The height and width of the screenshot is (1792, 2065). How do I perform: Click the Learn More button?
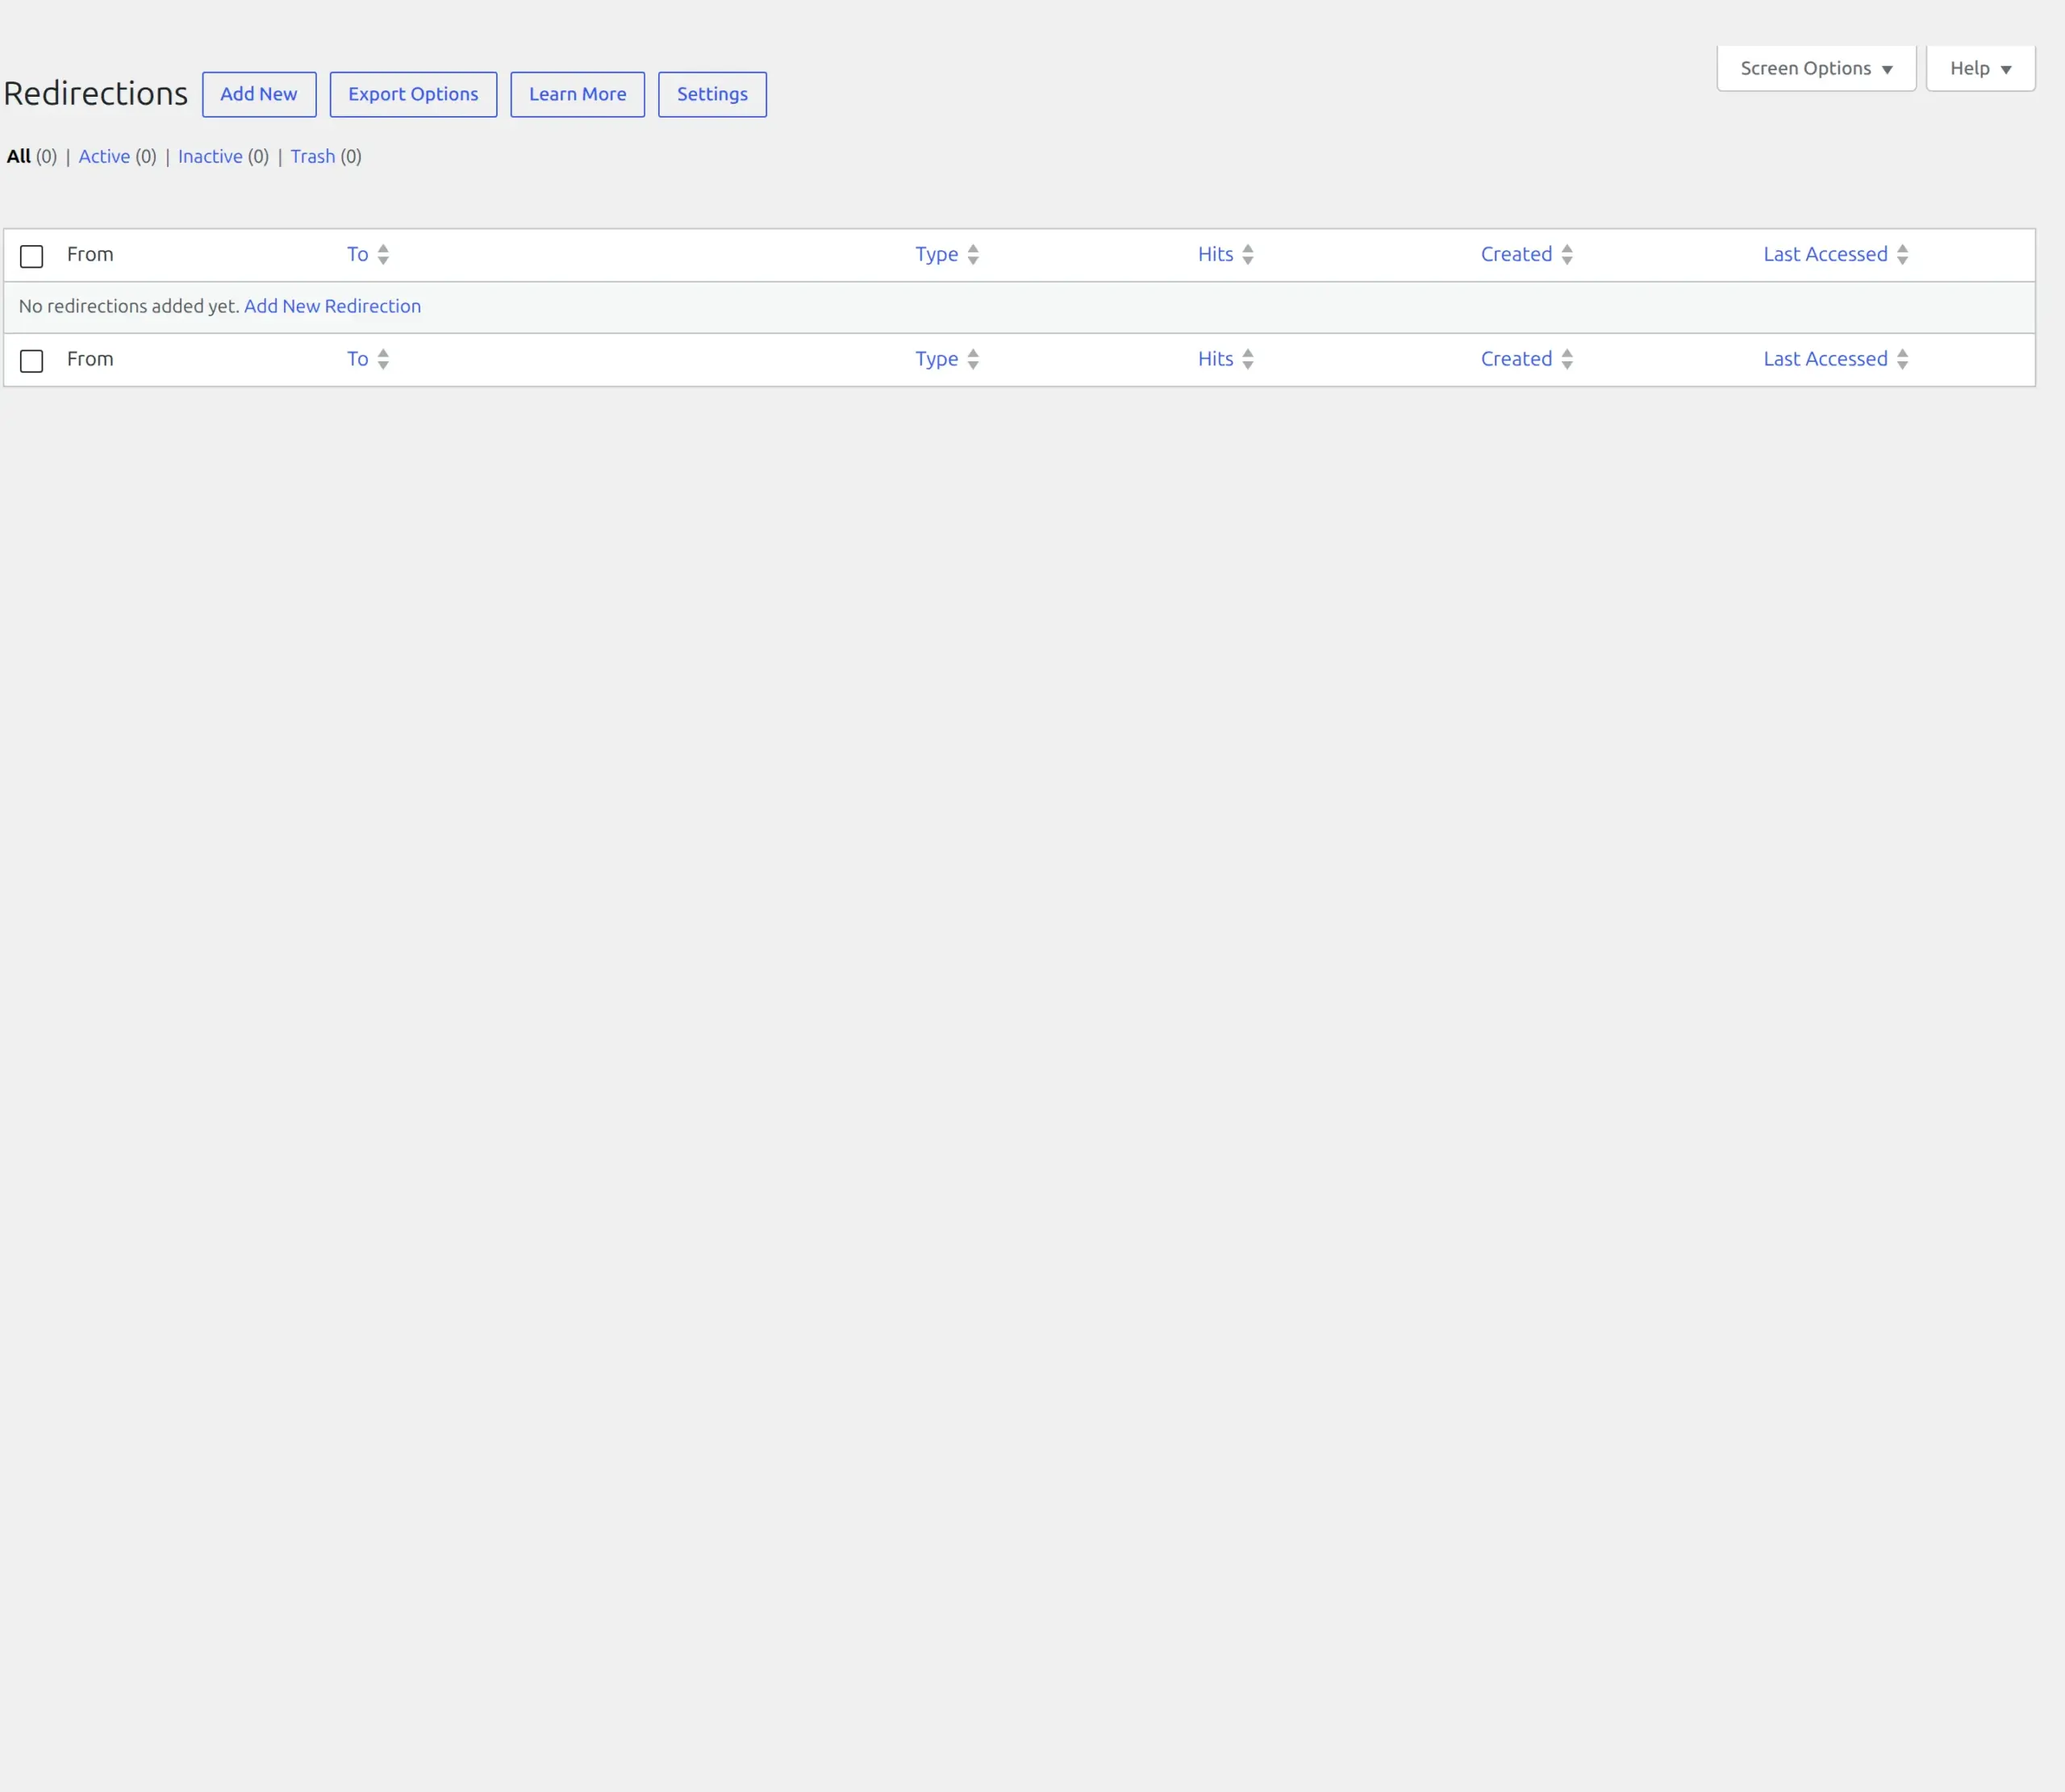point(577,94)
